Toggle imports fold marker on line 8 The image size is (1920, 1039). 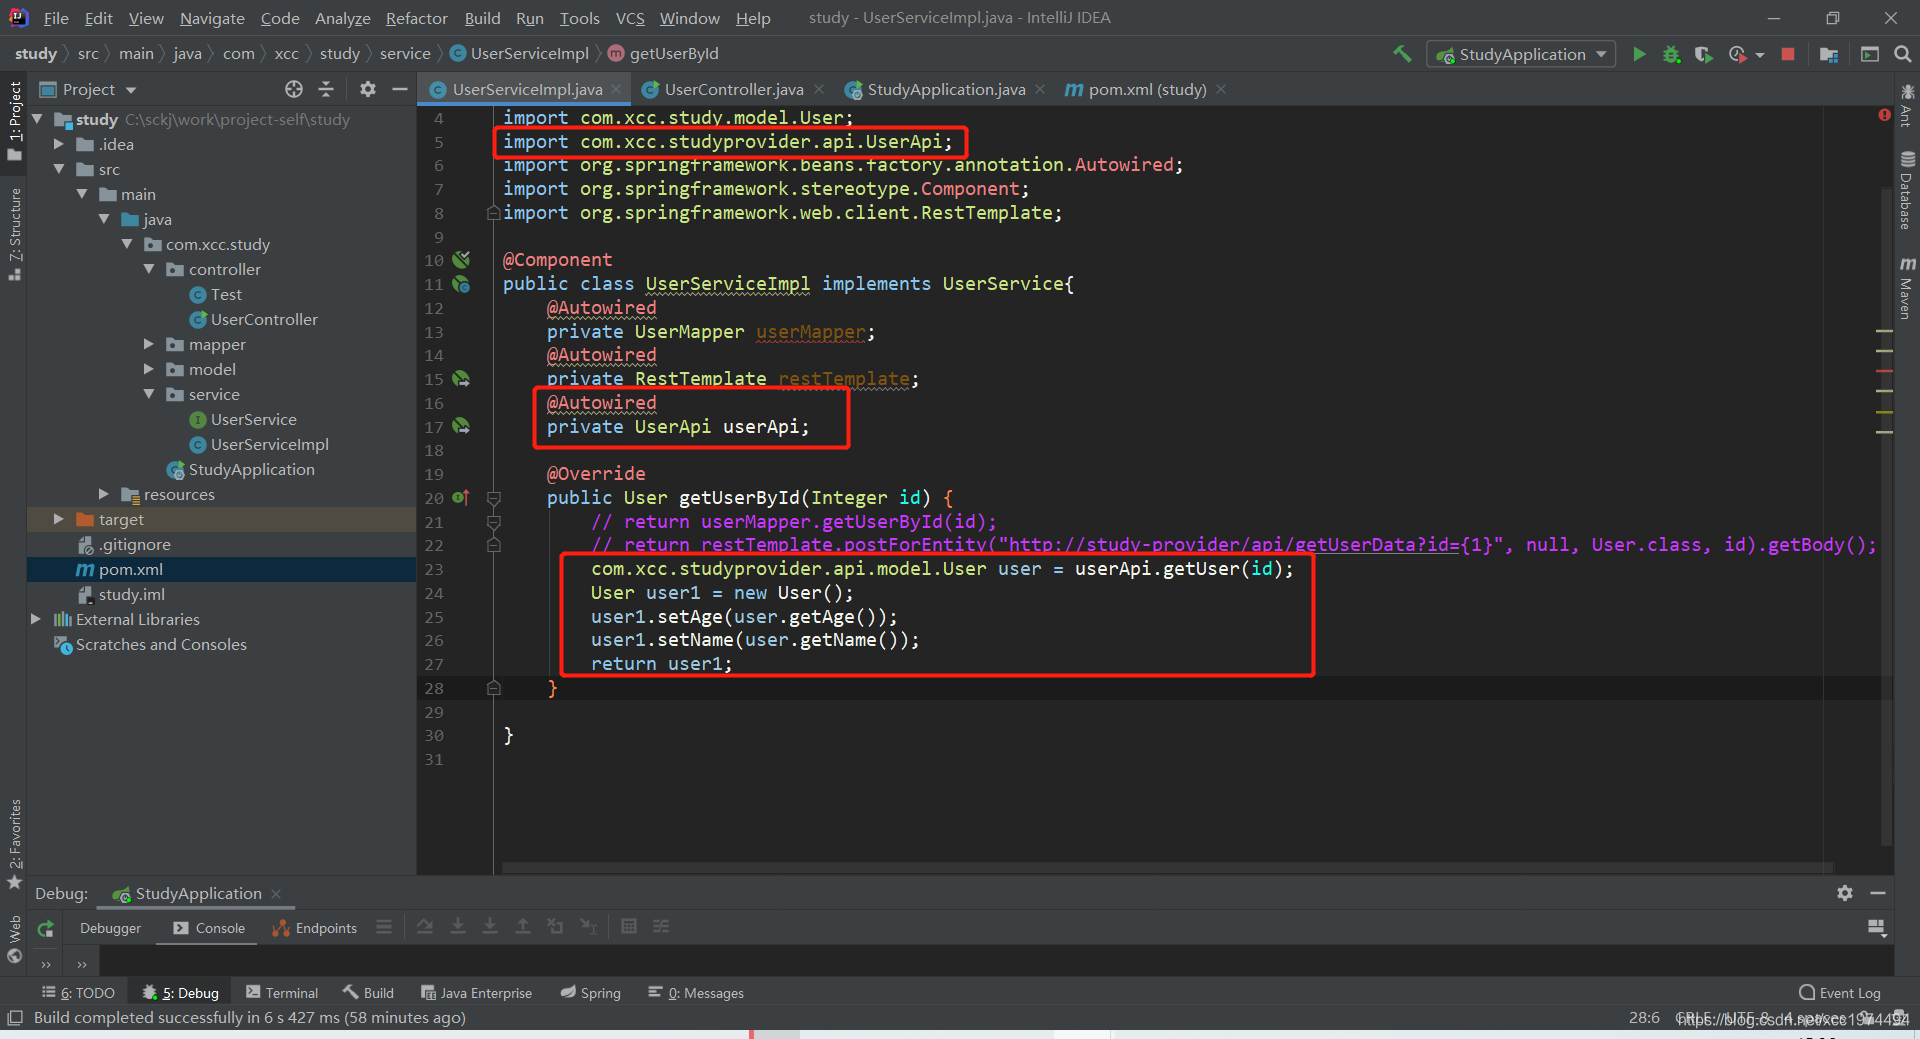[x=493, y=213]
